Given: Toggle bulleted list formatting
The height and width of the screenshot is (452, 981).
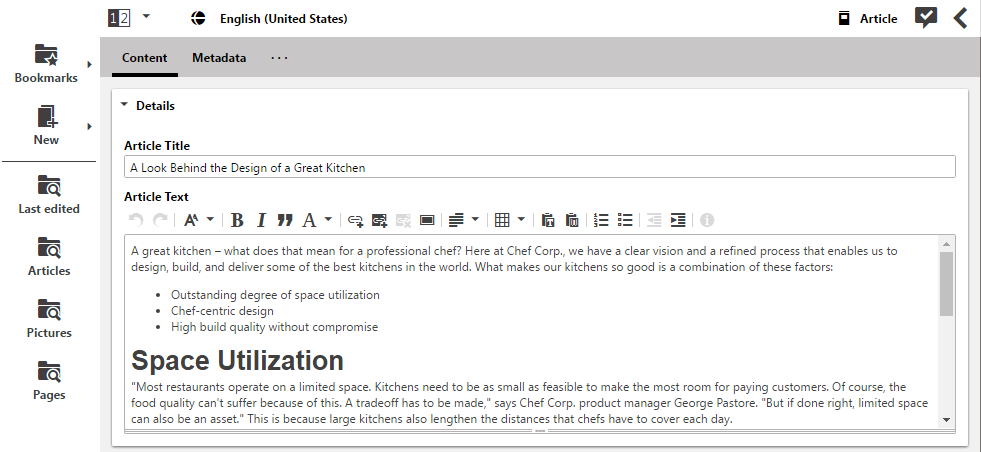Looking at the screenshot, I should click(625, 220).
